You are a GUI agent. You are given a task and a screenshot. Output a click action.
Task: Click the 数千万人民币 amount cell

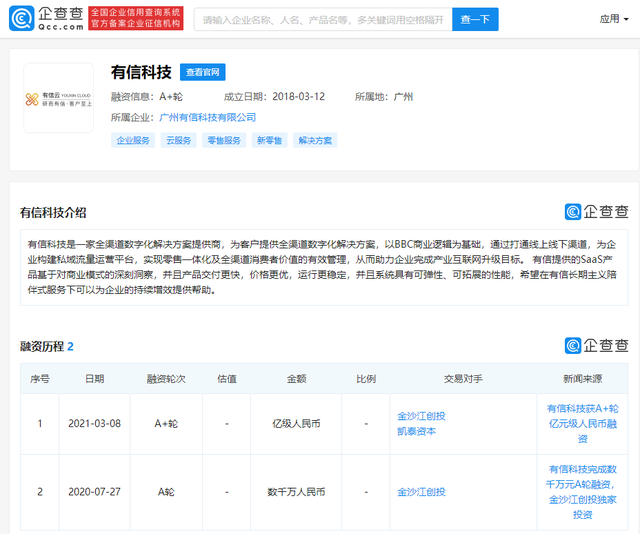point(296,492)
